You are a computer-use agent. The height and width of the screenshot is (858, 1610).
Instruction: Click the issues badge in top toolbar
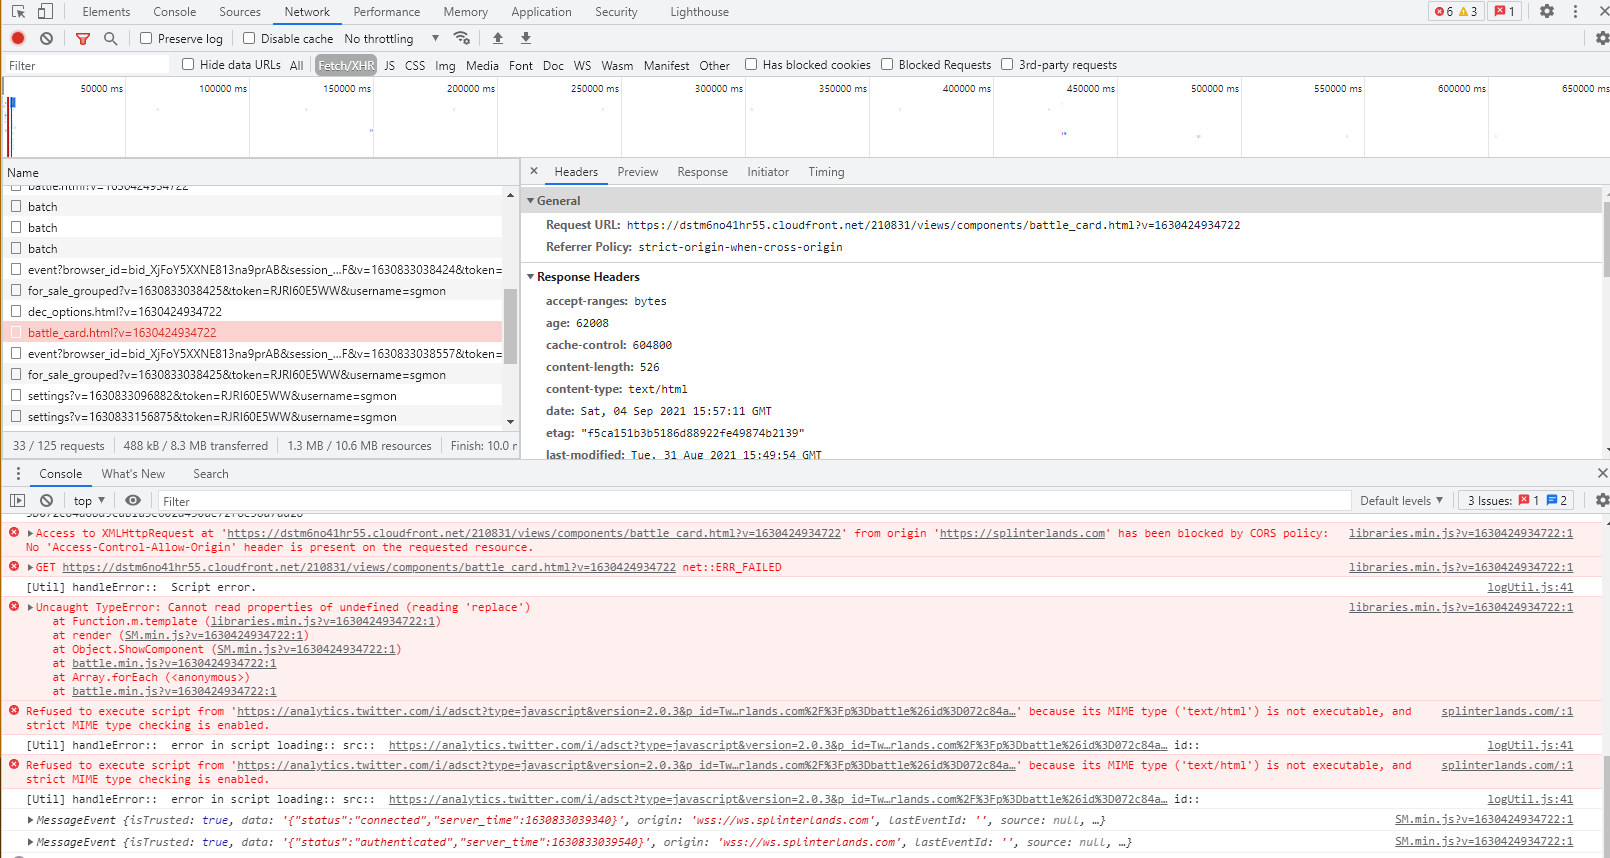[x=1504, y=11]
